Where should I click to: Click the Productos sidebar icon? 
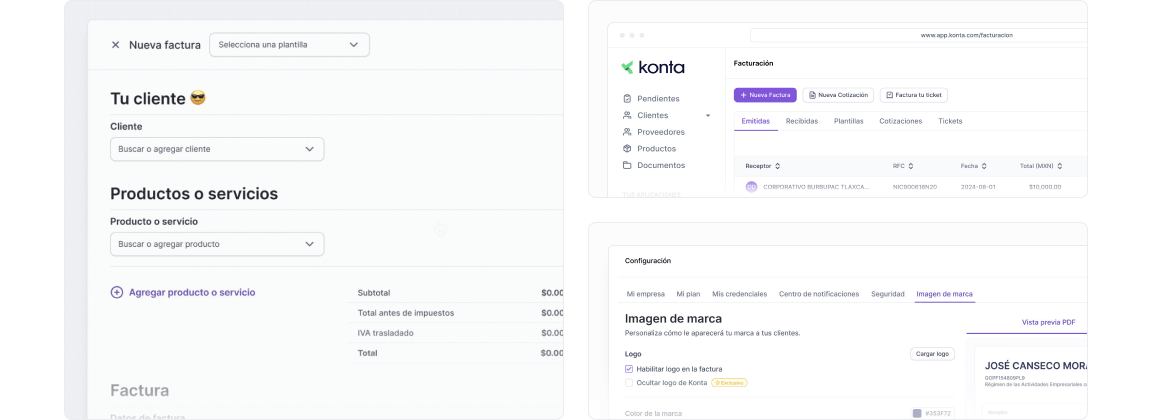click(x=627, y=148)
